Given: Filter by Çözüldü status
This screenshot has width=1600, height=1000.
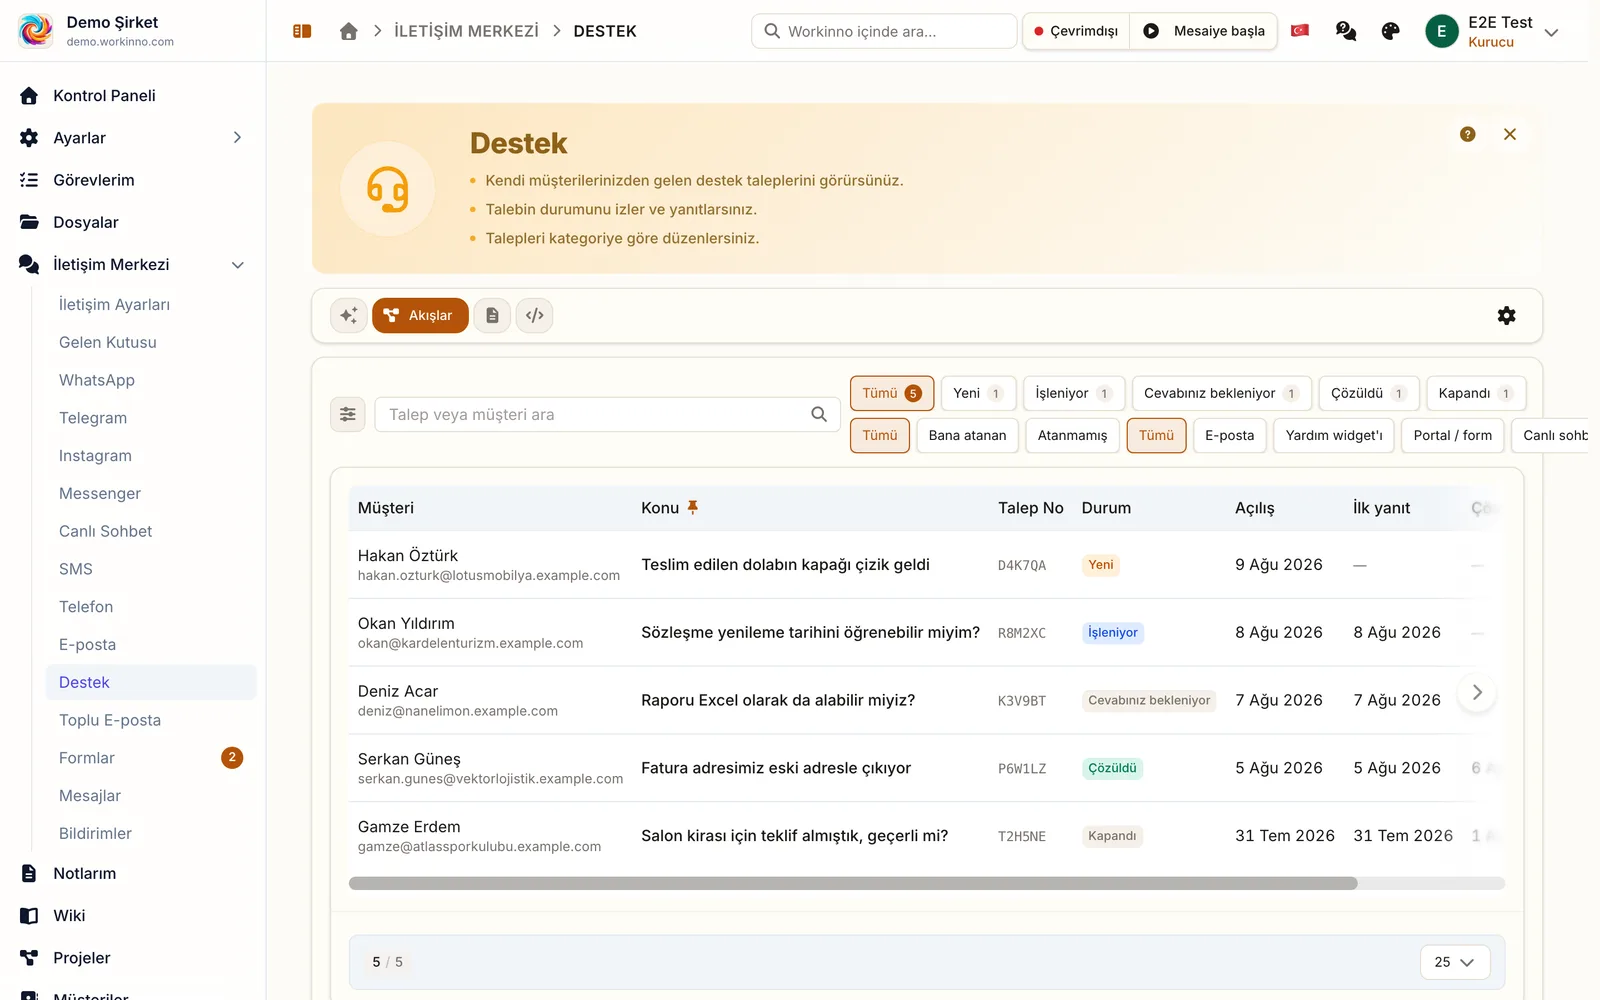Looking at the screenshot, I should coord(1368,393).
